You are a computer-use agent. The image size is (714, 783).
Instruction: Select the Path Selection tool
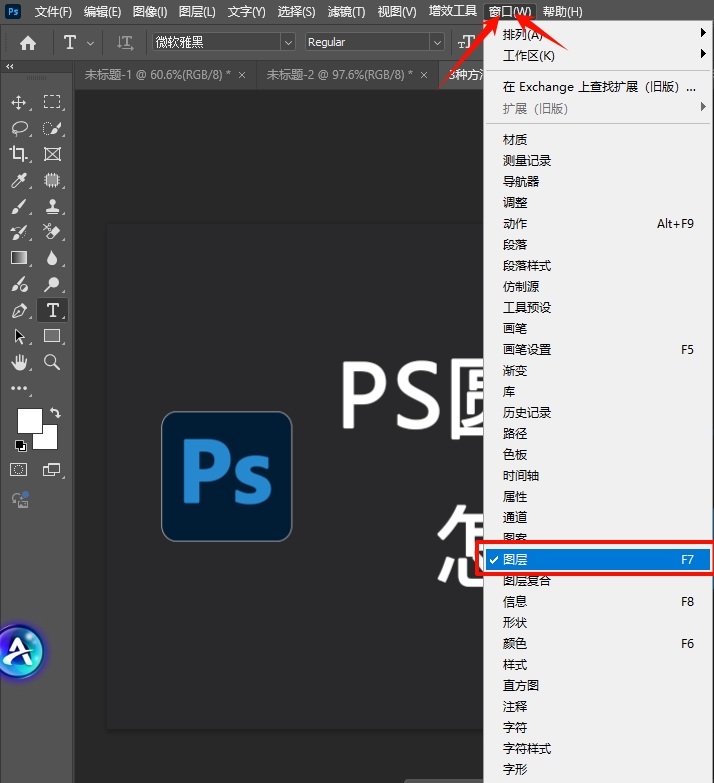[19, 336]
